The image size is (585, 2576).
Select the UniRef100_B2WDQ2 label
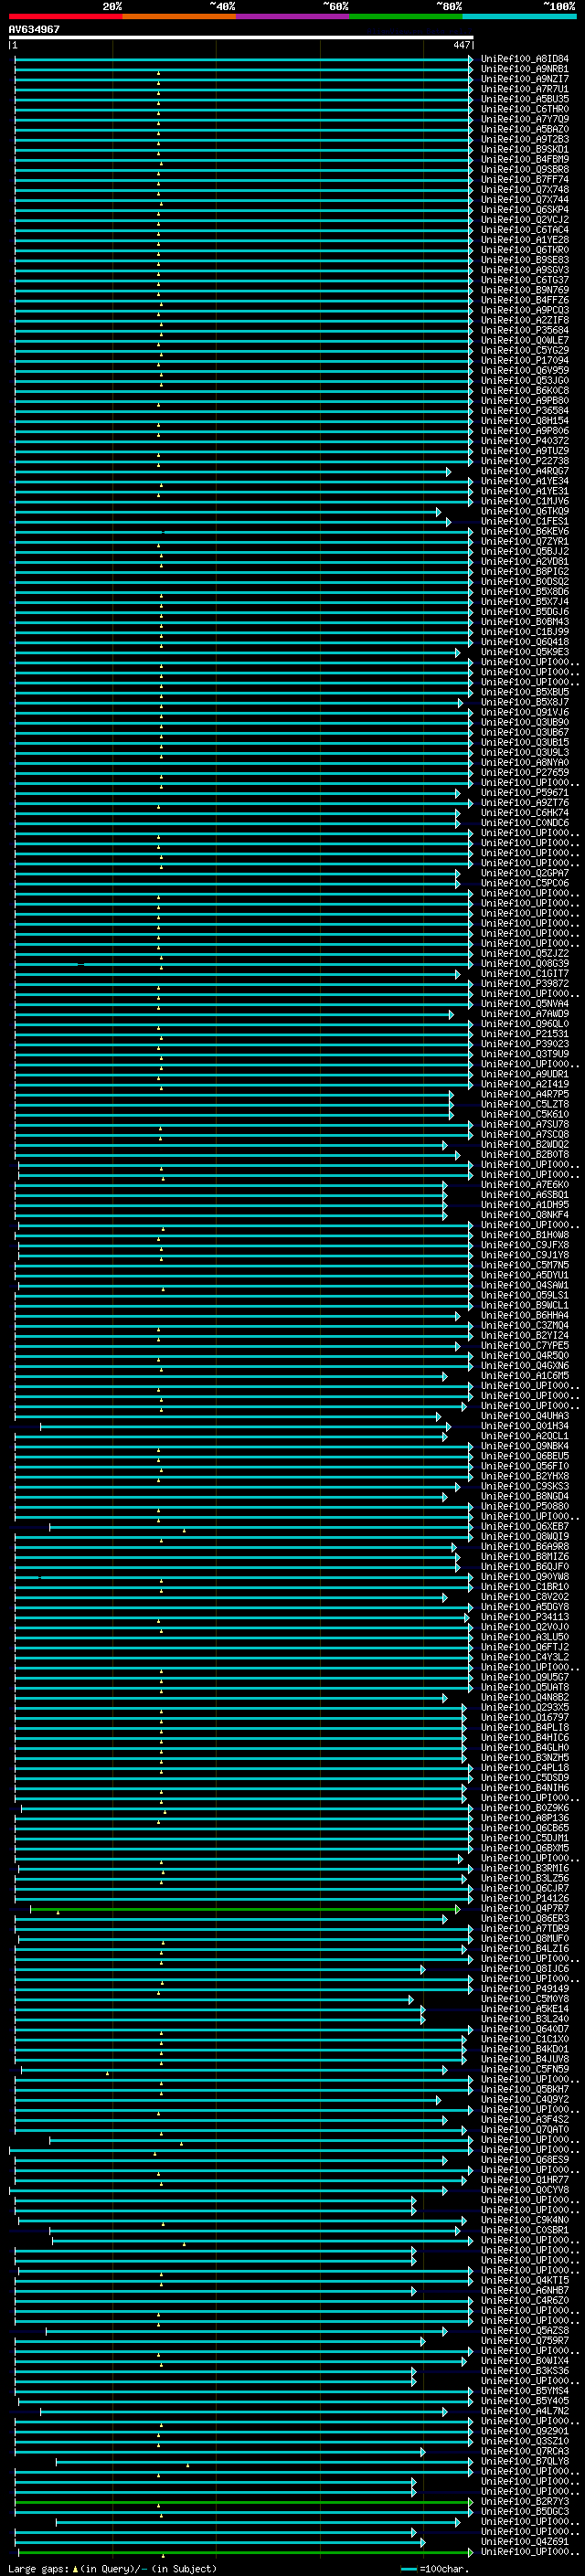click(525, 1144)
